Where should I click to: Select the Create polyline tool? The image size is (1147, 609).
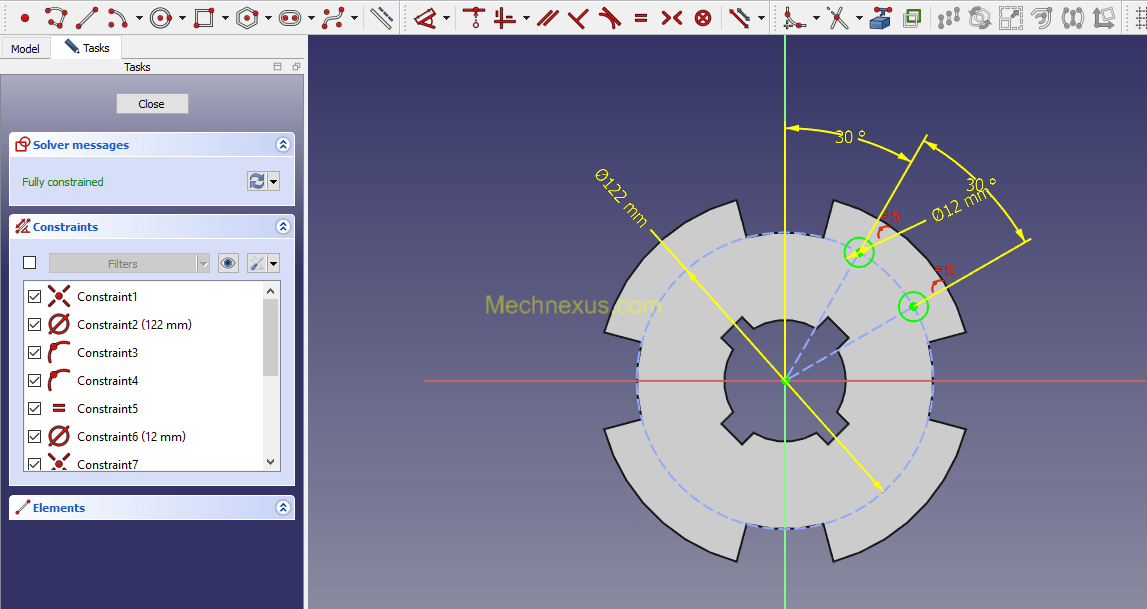56,17
